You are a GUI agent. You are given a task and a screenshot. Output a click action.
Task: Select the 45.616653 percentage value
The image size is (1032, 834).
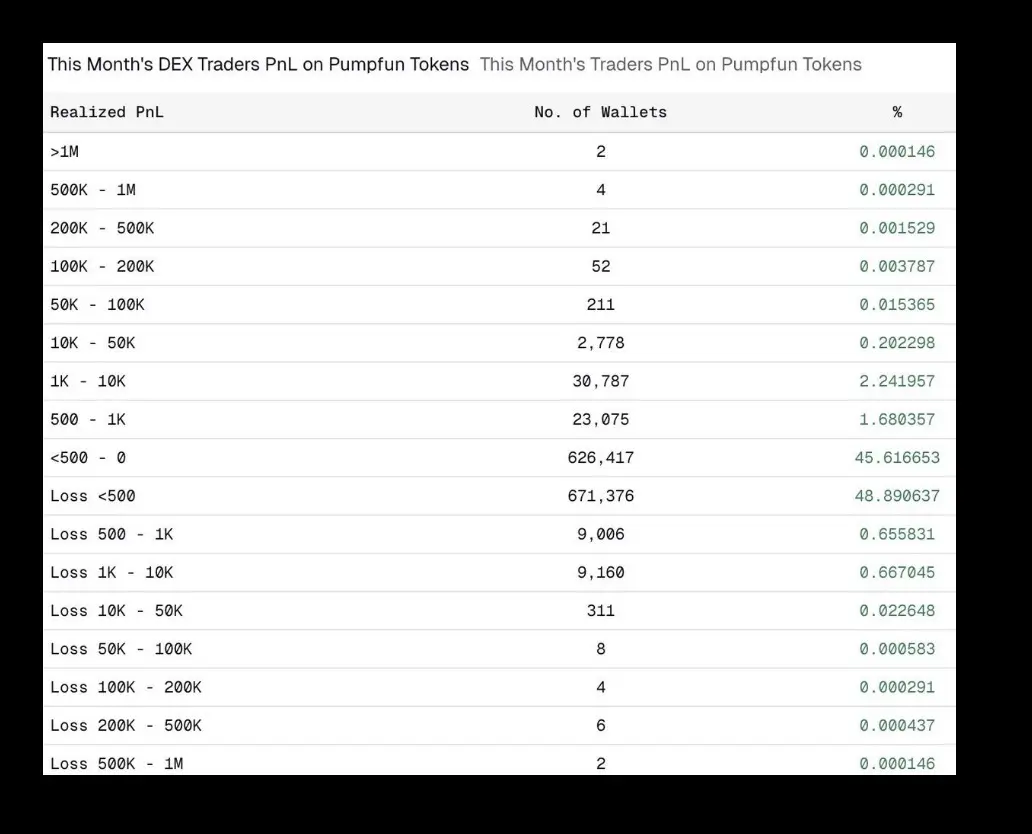click(x=897, y=458)
